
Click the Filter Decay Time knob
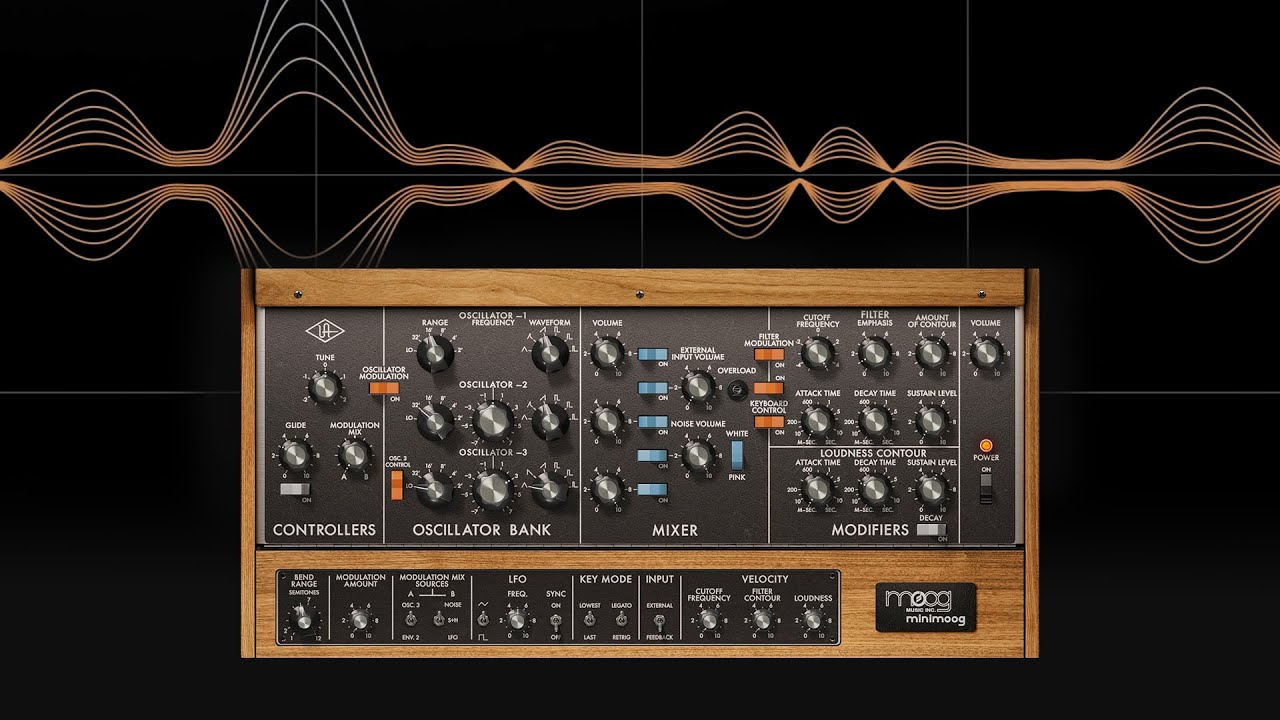(875, 421)
